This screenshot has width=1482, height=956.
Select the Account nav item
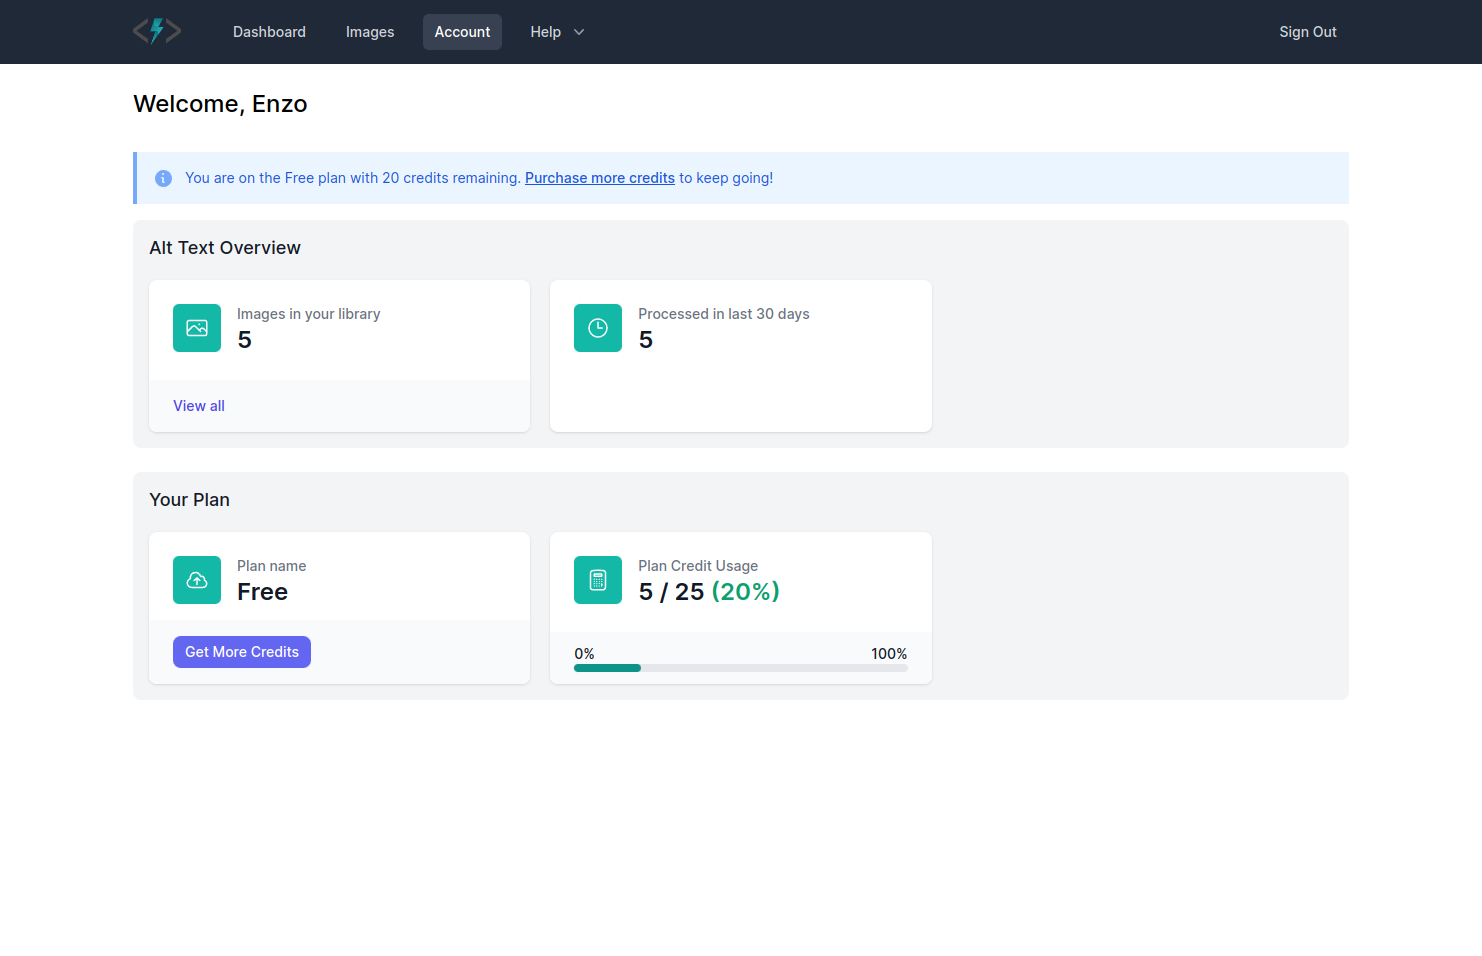tap(462, 32)
